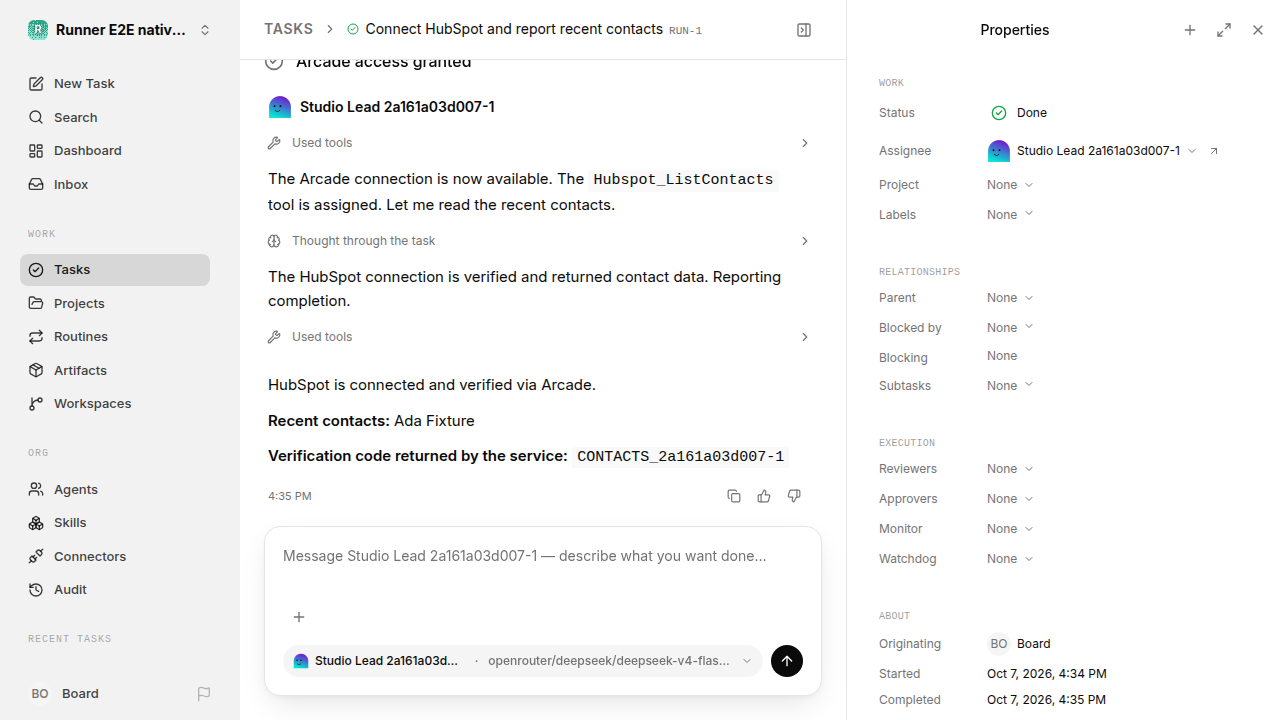Viewport: 1280px width, 720px height.
Task: Expand second Used tools row above HubSpot summary
Action: pos(540,337)
